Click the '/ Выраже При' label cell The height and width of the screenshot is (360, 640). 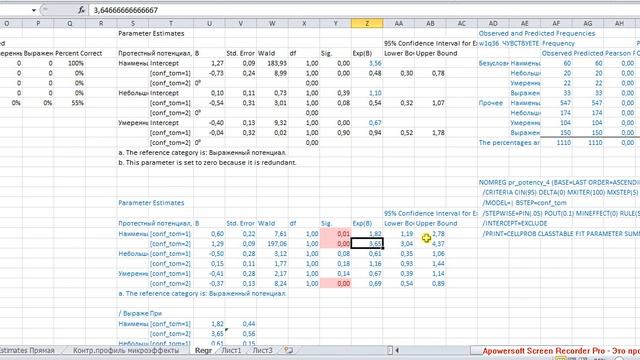(x=140, y=313)
